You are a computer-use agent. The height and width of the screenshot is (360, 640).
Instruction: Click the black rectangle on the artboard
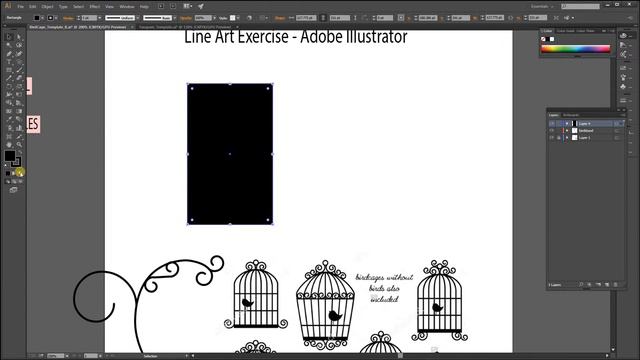pos(230,154)
